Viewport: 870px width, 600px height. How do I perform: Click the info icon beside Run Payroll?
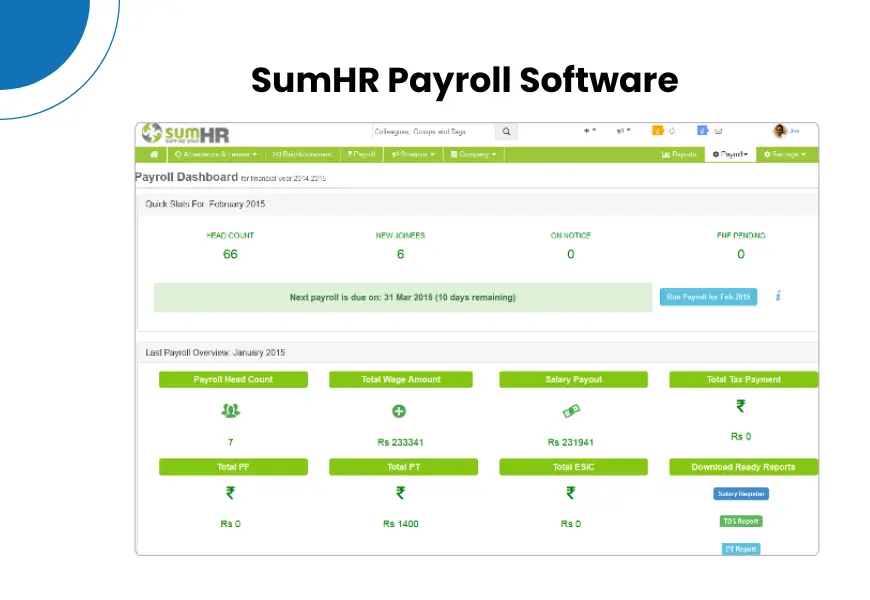pos(778,296)
